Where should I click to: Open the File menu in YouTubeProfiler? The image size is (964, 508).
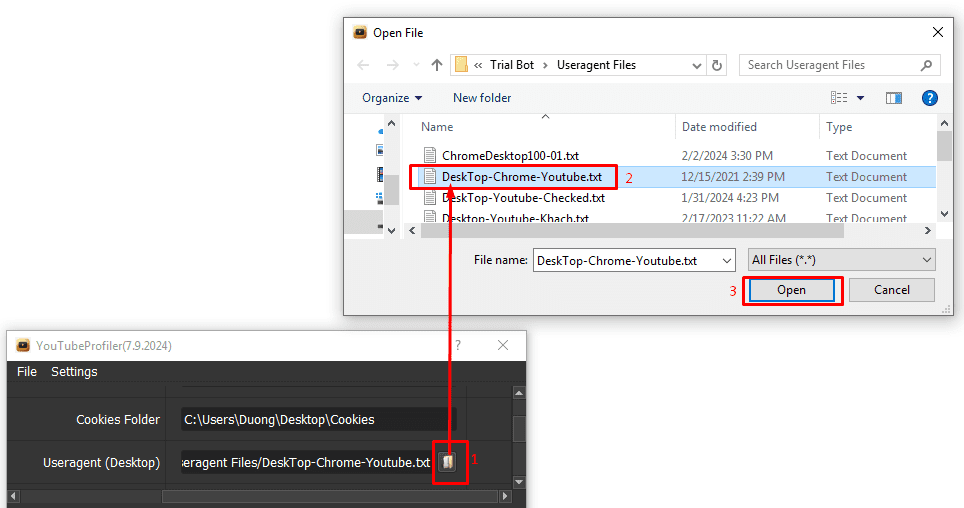point(27,371)
